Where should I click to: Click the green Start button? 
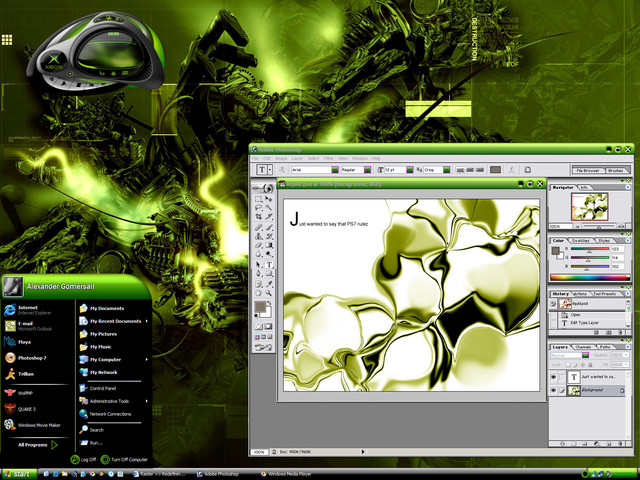click(x=20, y=472)
